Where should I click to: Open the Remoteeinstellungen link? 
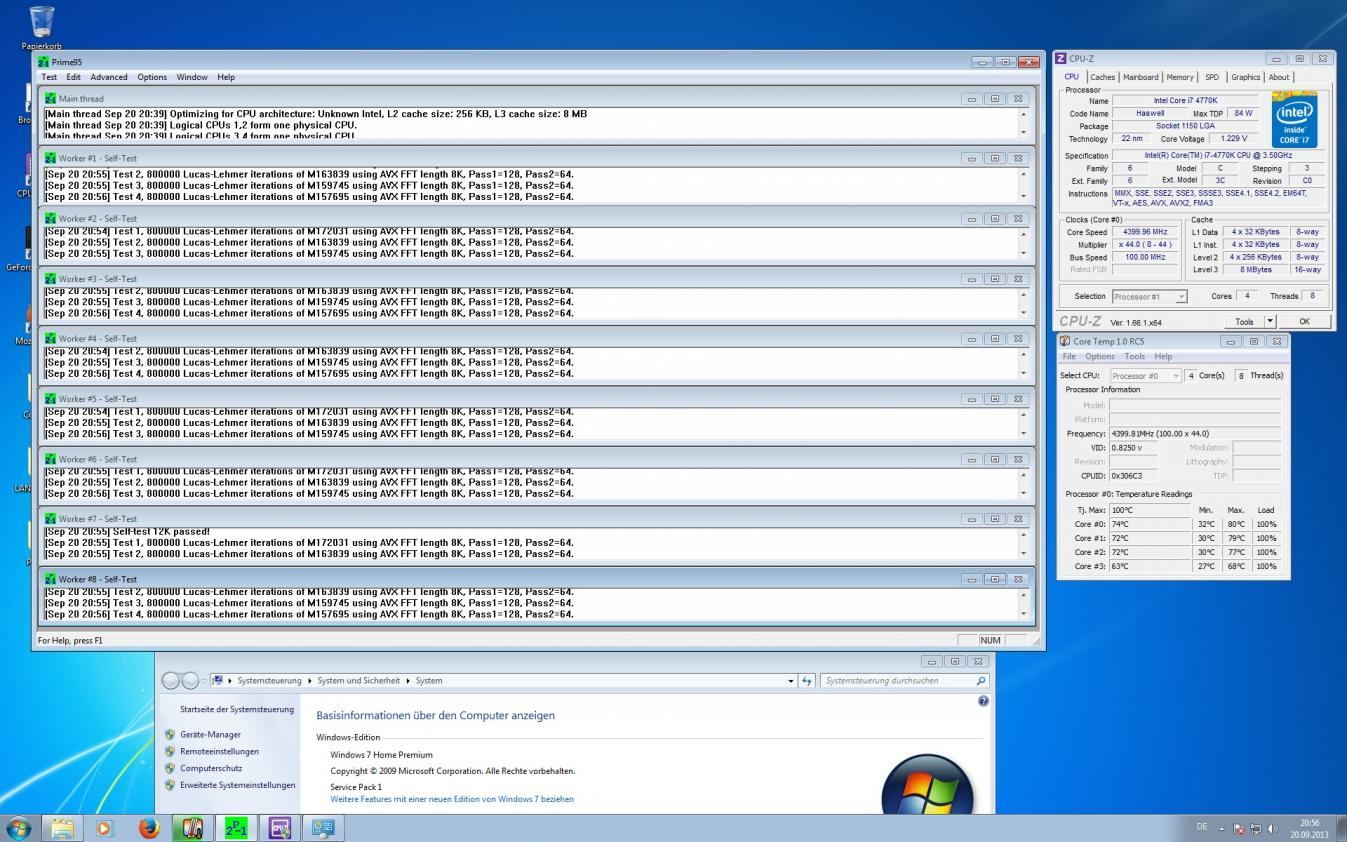[219, 752]
